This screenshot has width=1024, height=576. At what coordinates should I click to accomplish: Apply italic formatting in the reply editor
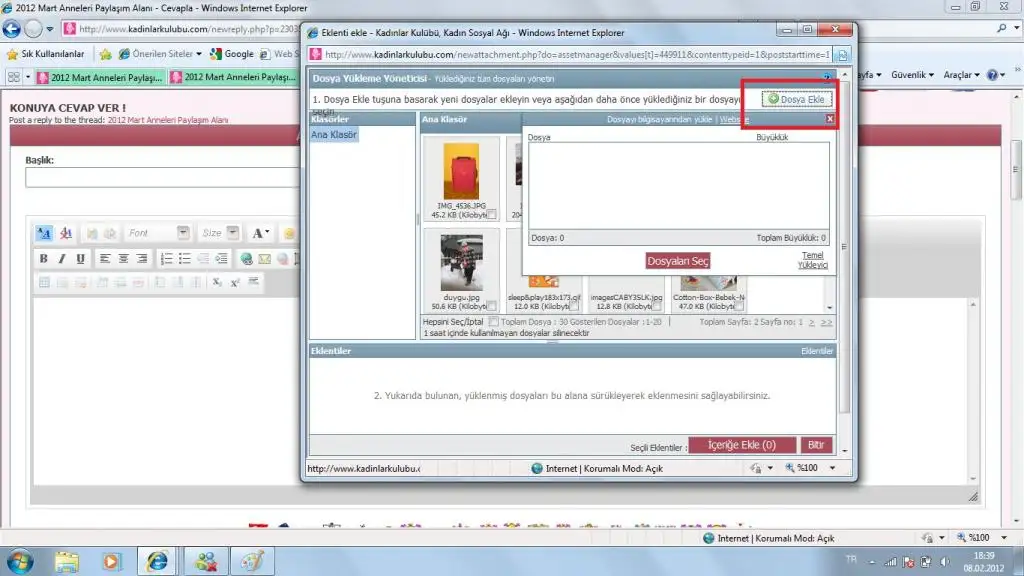62,259
